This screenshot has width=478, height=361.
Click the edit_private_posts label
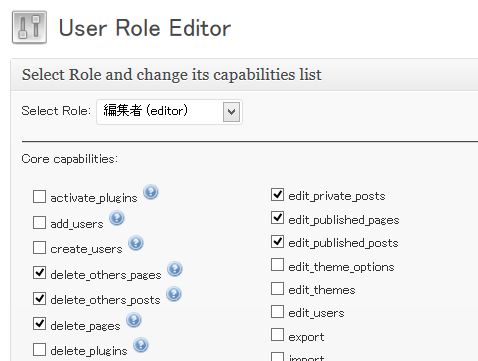[x=337, y=196]
